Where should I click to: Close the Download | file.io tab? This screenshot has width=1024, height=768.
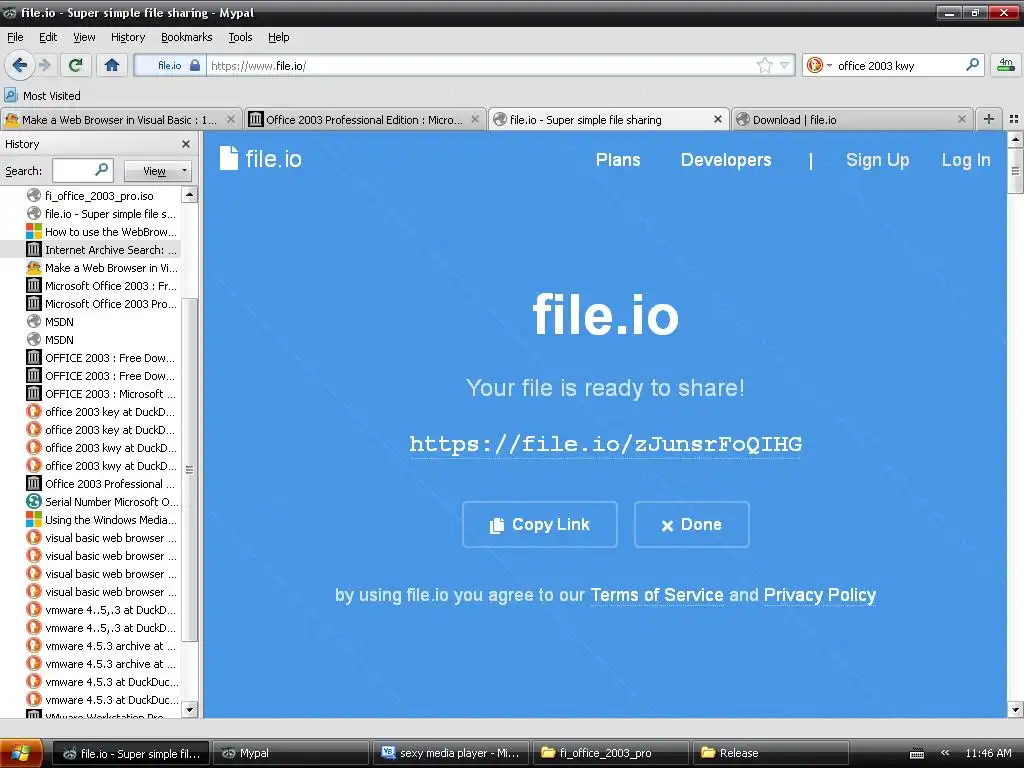pyautogui.click(x=961, y=120)
